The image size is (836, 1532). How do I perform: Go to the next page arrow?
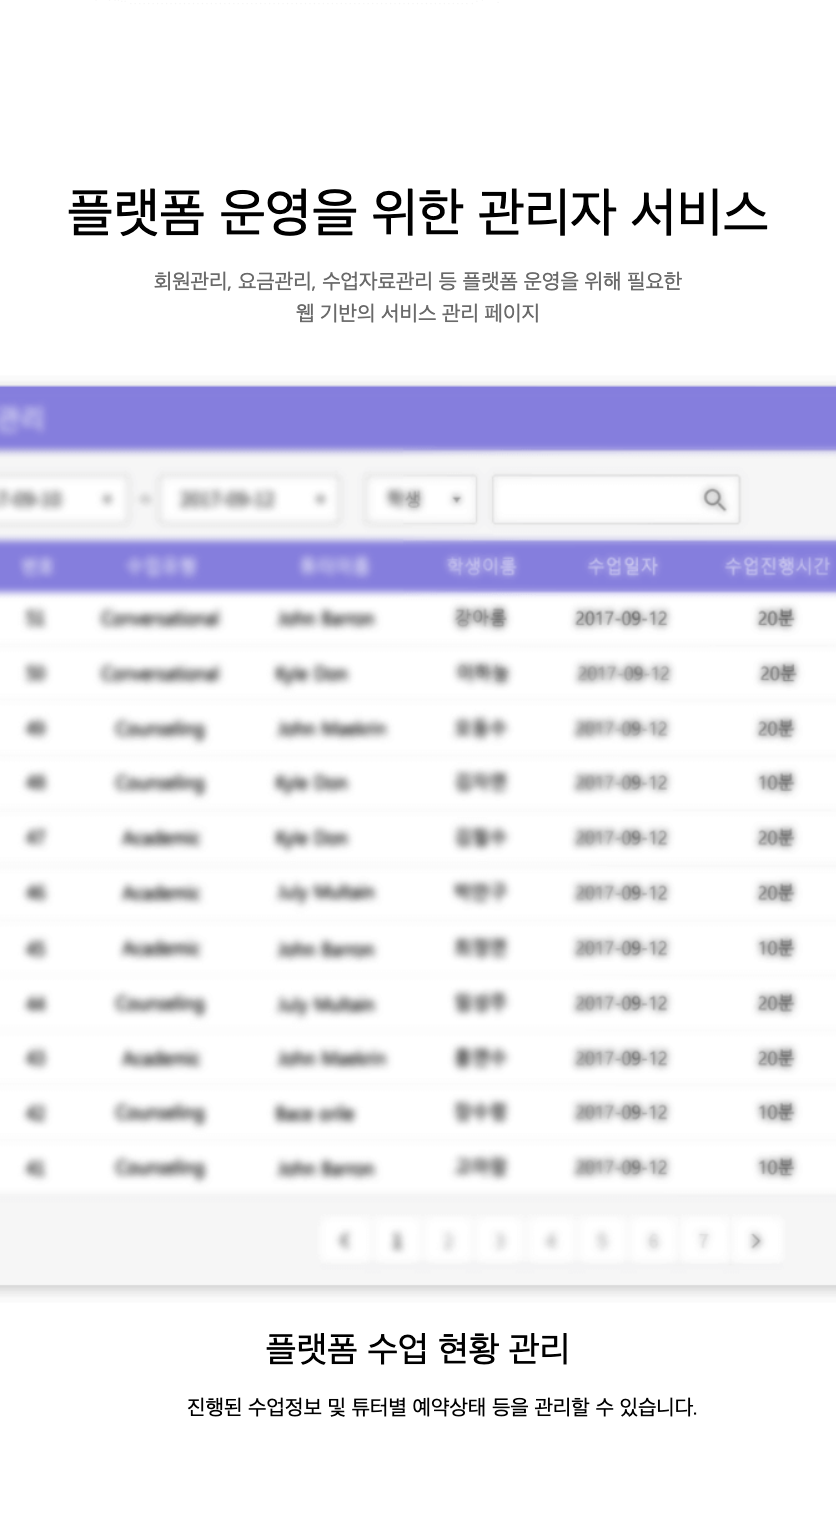click(x=756, y=1241)
